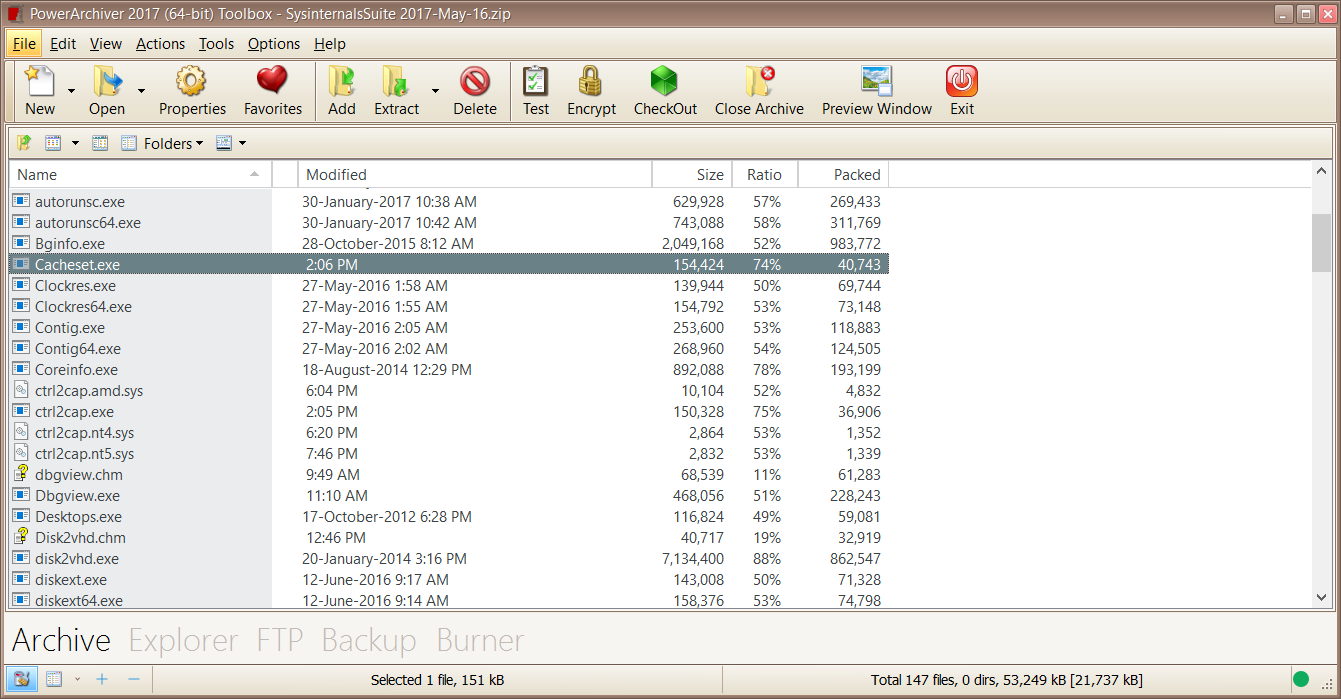
Task: Sort by the Packed column header
Action: [x=843, y=174]
